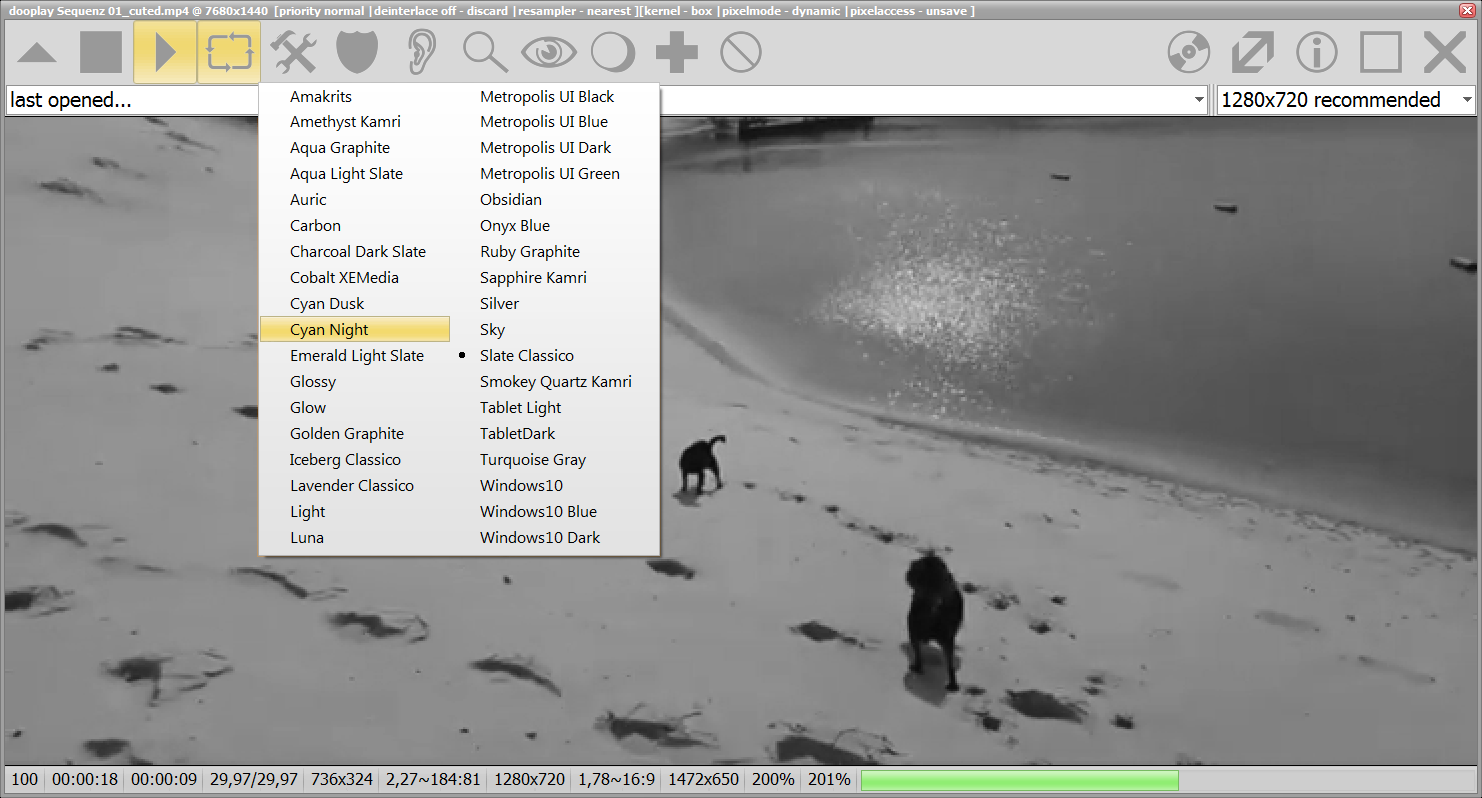The image size is (1482, 798).
Task: Click the shield icon
Action: 357,52
